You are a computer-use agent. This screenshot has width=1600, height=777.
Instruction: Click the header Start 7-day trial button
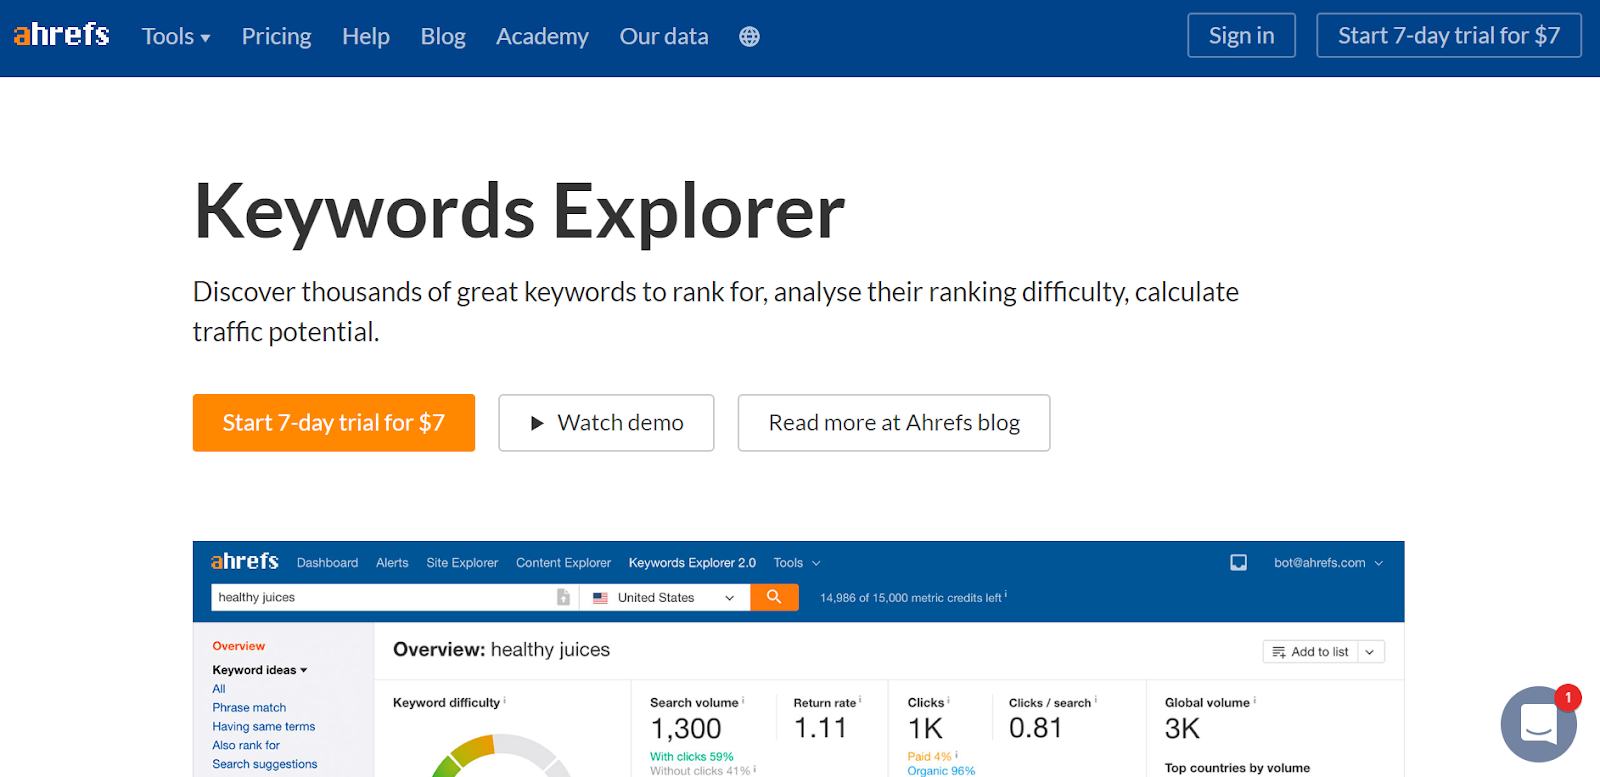point(1449,35)
